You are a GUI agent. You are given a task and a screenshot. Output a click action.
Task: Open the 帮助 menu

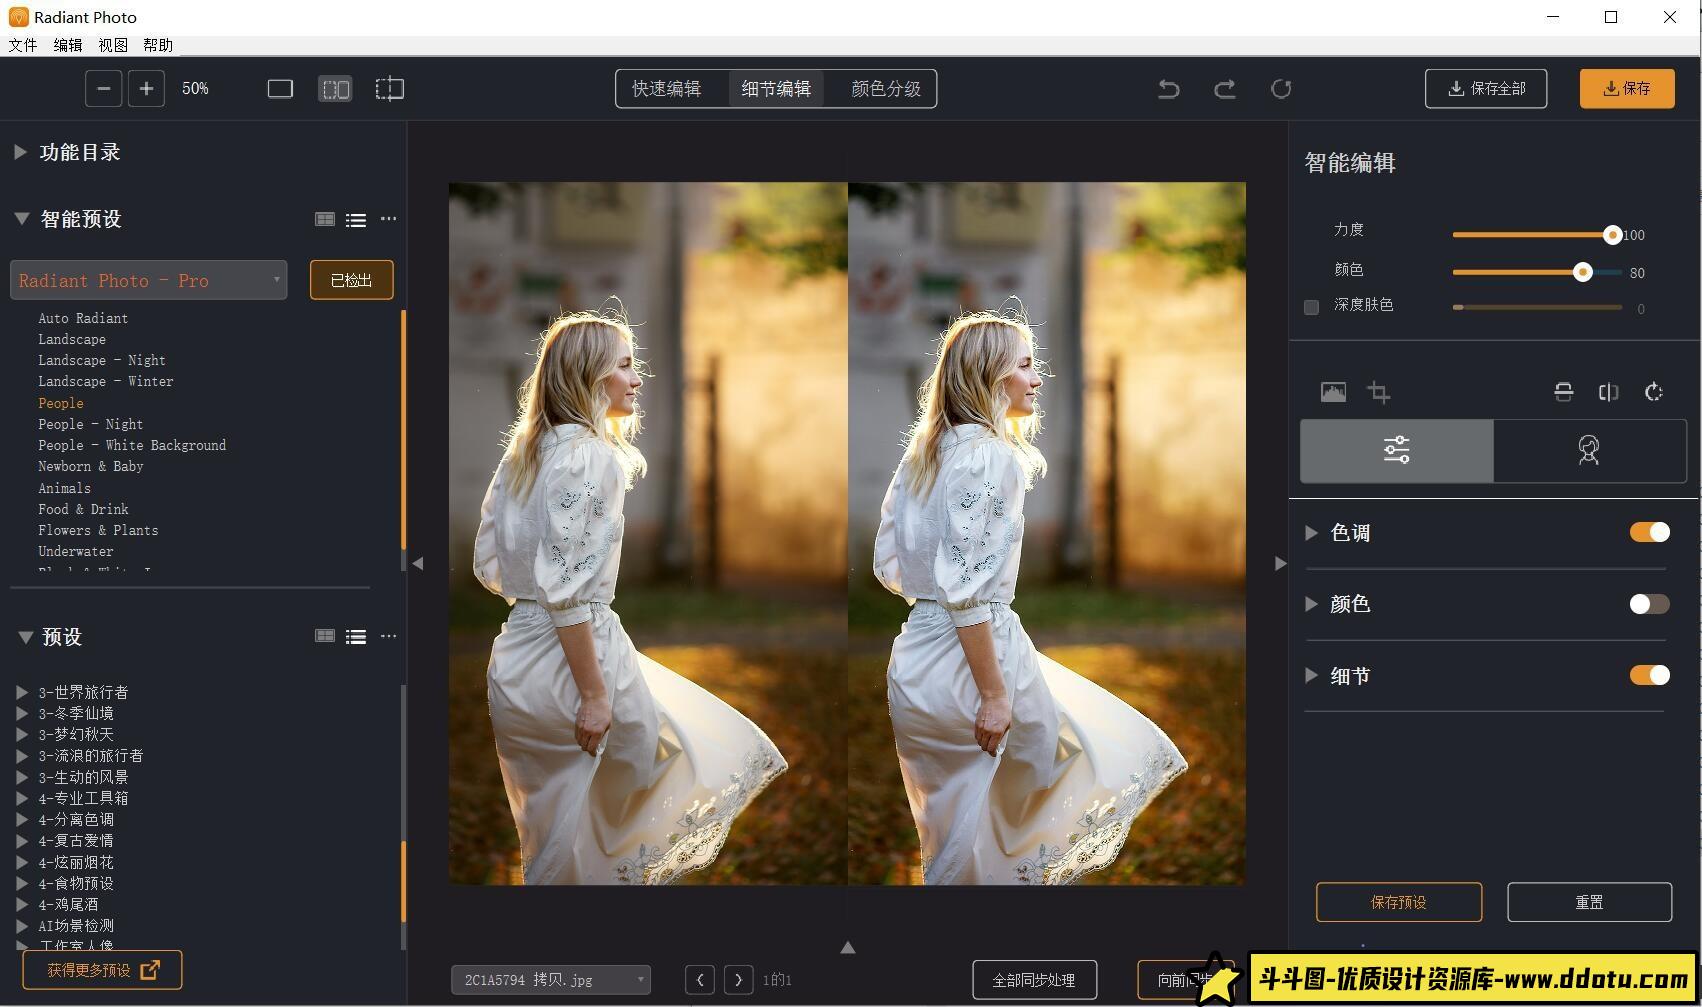pyautogui.click(x=156, y=45)
